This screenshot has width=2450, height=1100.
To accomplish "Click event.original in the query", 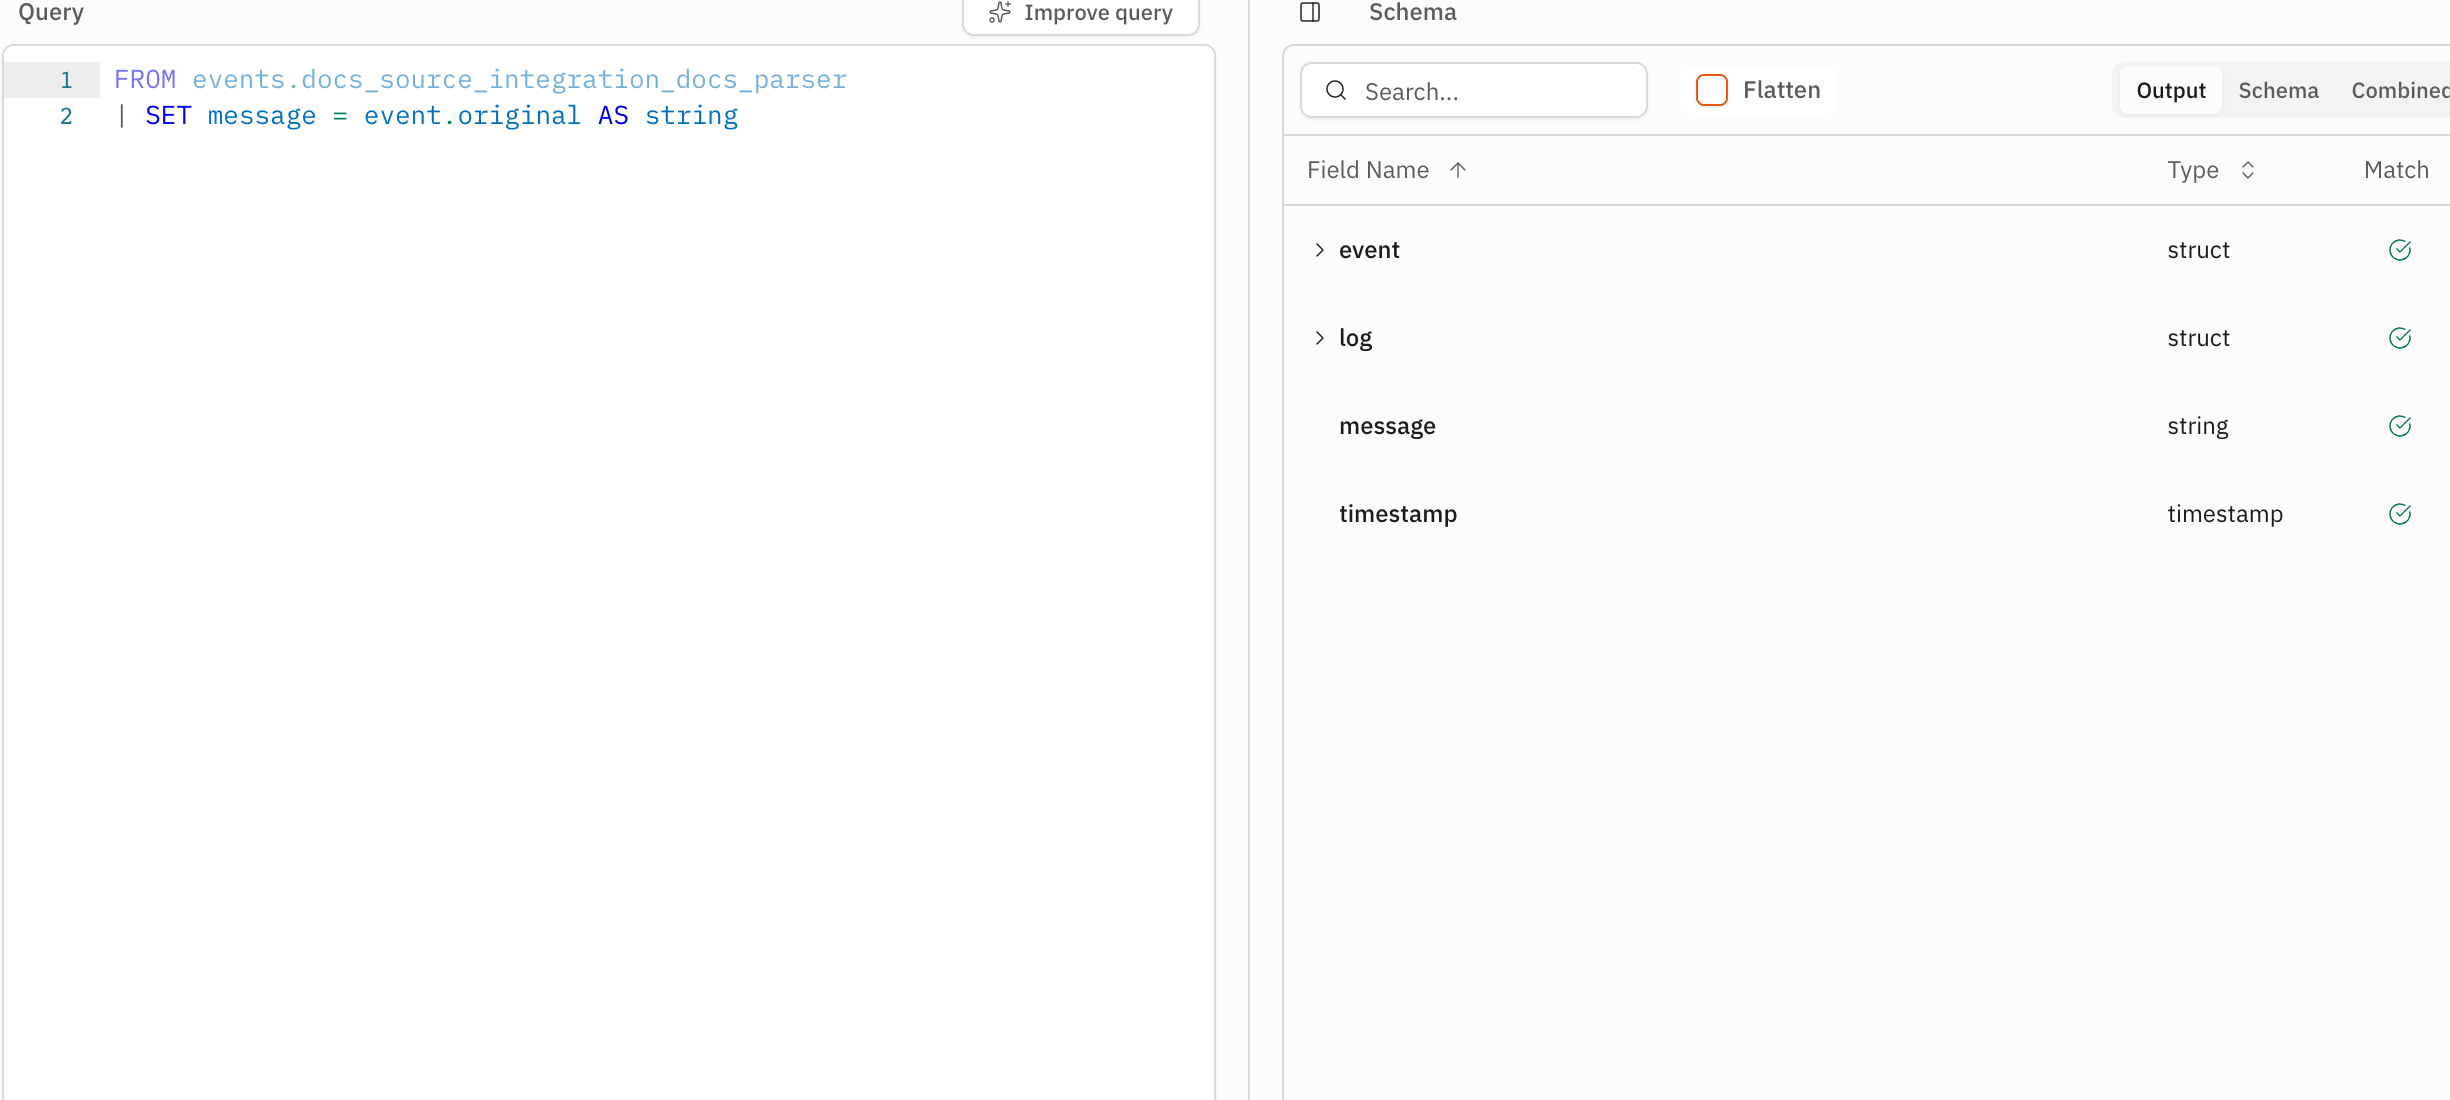I will [472, 116].
